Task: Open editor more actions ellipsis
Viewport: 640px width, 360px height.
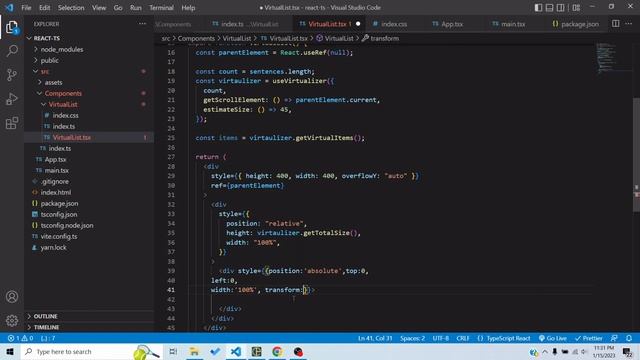Action: tap(629, 24)
